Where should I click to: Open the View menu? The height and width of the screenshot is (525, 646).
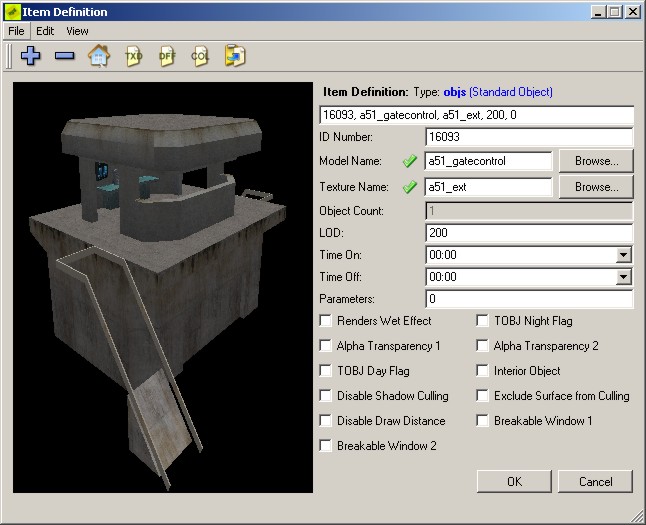click(x=77, y=31)
